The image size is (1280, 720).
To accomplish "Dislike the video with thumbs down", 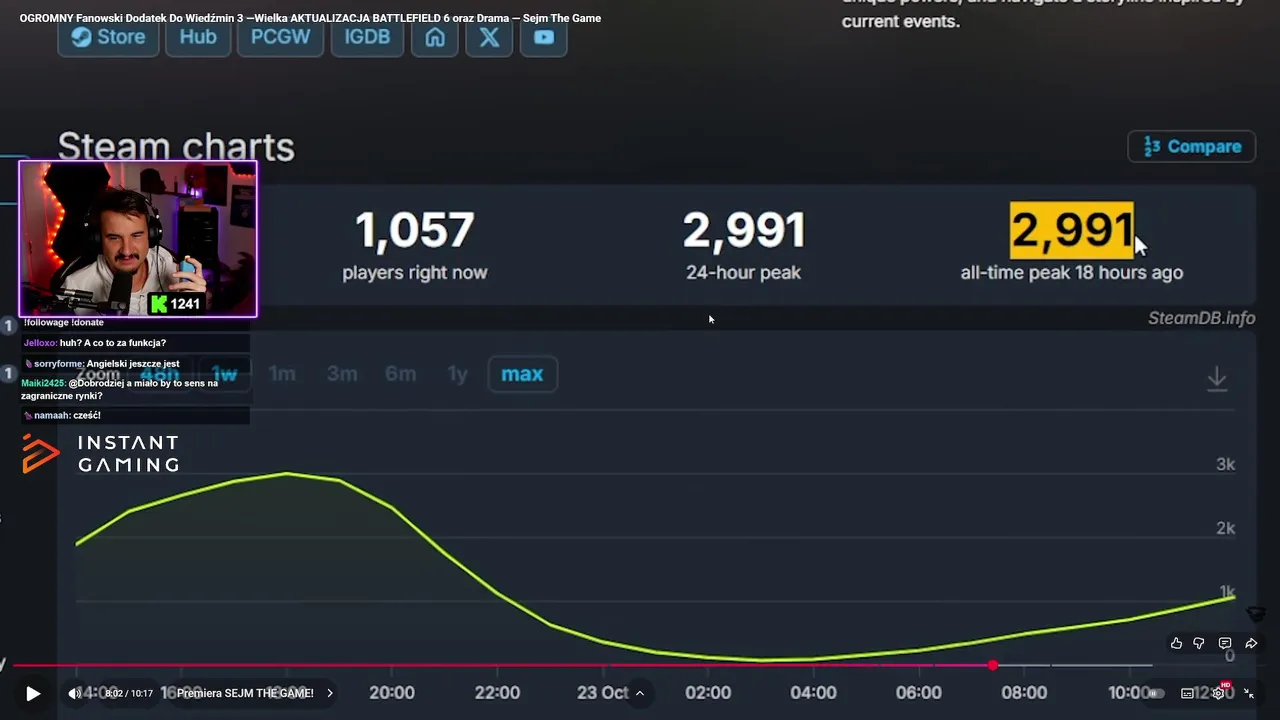I will (1200, 643).
